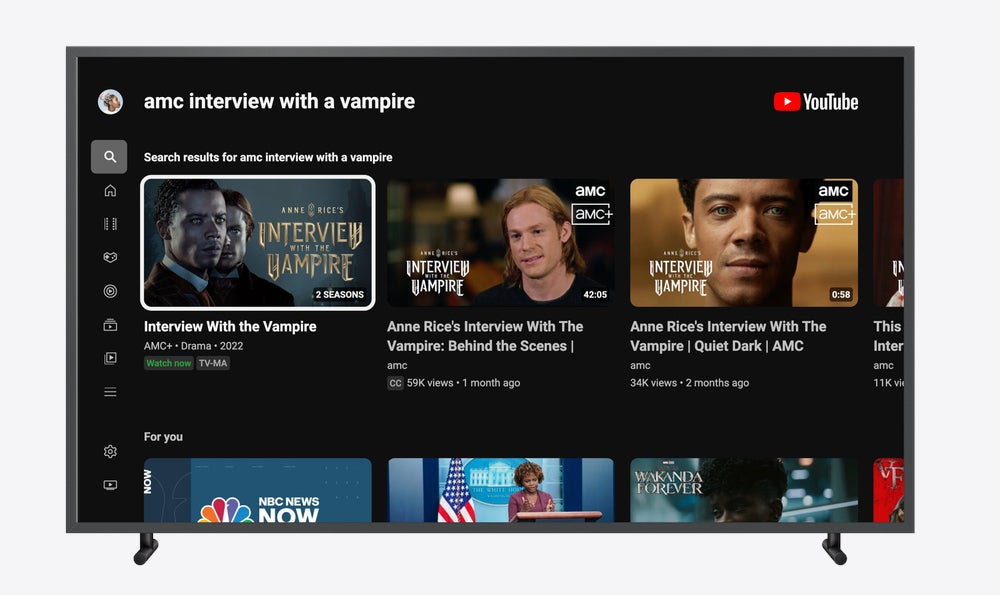The width and height of the screenshot is (1000, 595).
Task: Edit search query 'amc interview with a vampire'
Action: [x=279, y=101]
